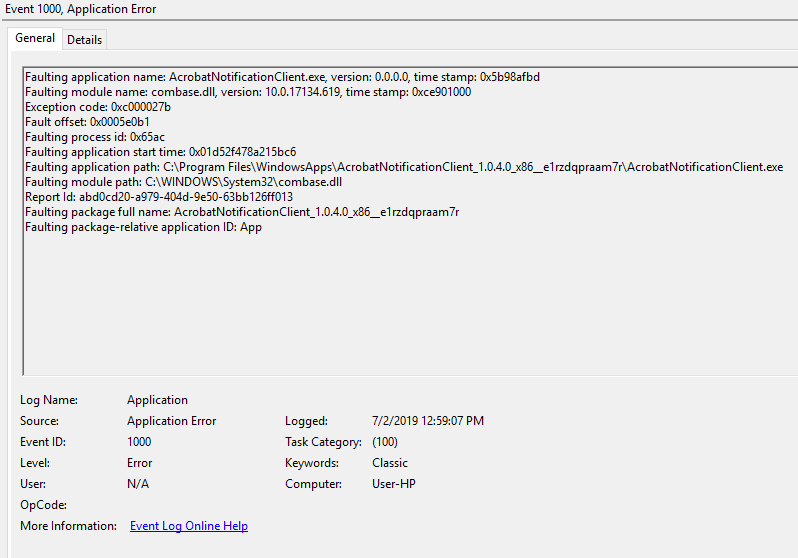Viewport: 798px width, 558px height.
Task: Click the Faulting module path line
Action: 183,182
